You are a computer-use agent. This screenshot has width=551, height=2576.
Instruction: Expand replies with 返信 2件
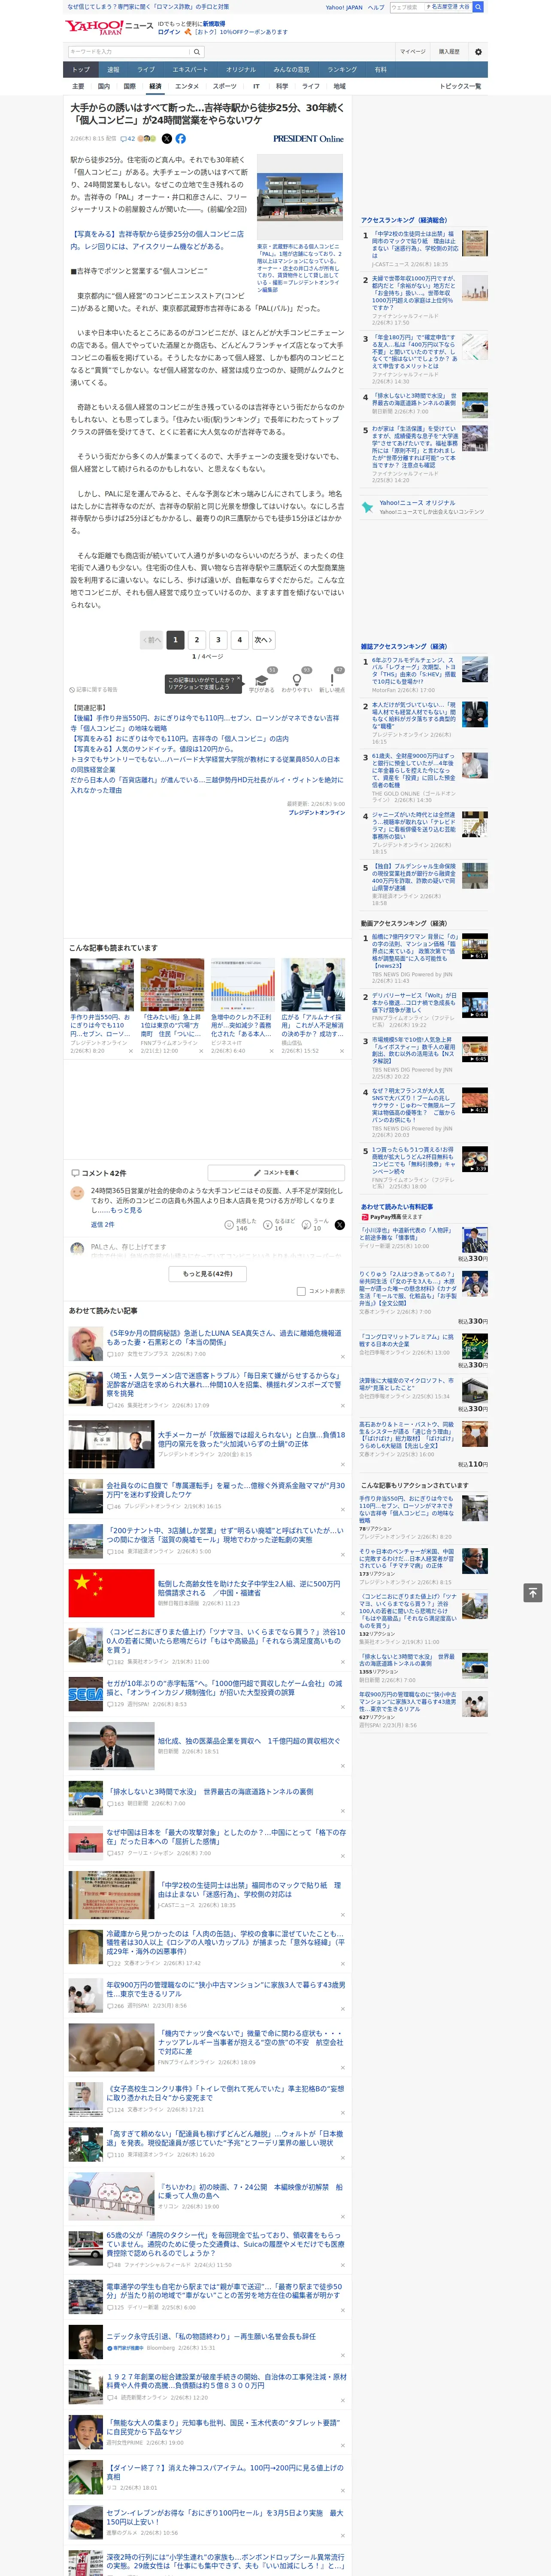[103, 1224]
